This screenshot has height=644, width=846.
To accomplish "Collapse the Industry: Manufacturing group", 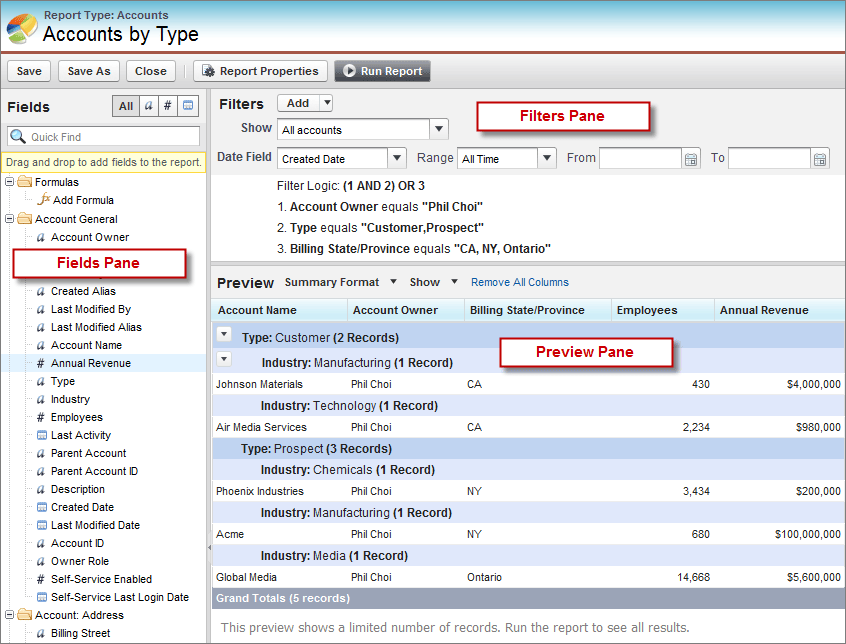I will pos(224,358).
